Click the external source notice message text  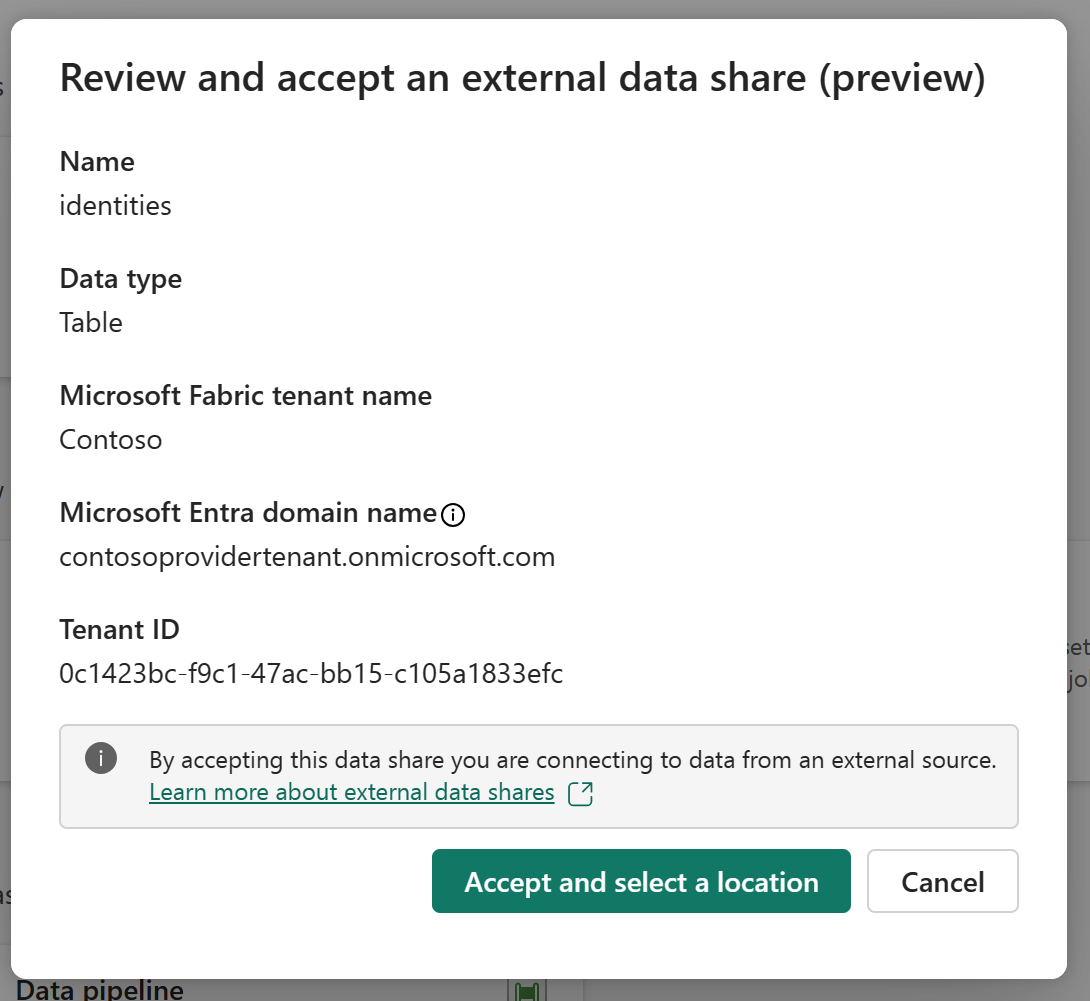pos(572,760)
